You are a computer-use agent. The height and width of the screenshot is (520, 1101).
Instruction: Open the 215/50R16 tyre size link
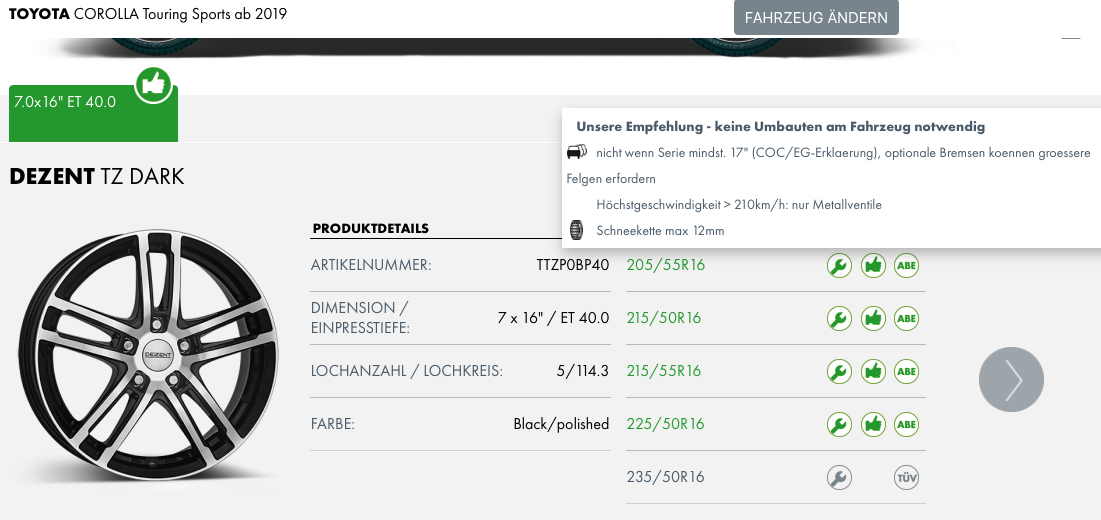[664, 319]
